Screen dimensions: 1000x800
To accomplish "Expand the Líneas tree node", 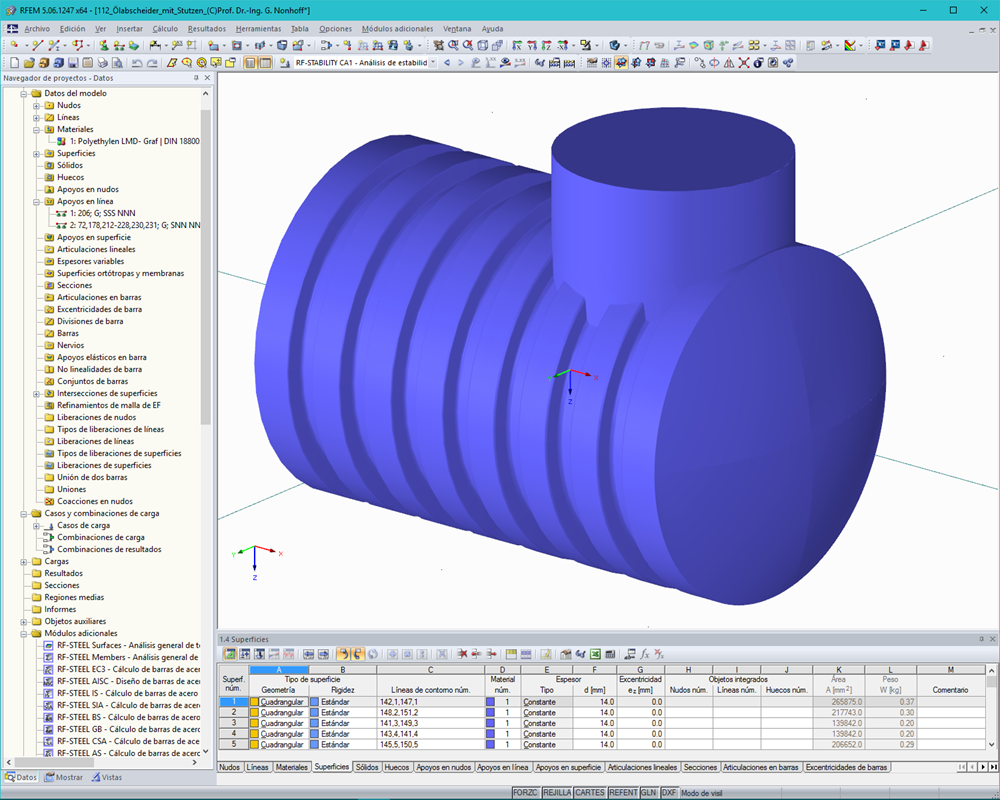I will point(36,117).
